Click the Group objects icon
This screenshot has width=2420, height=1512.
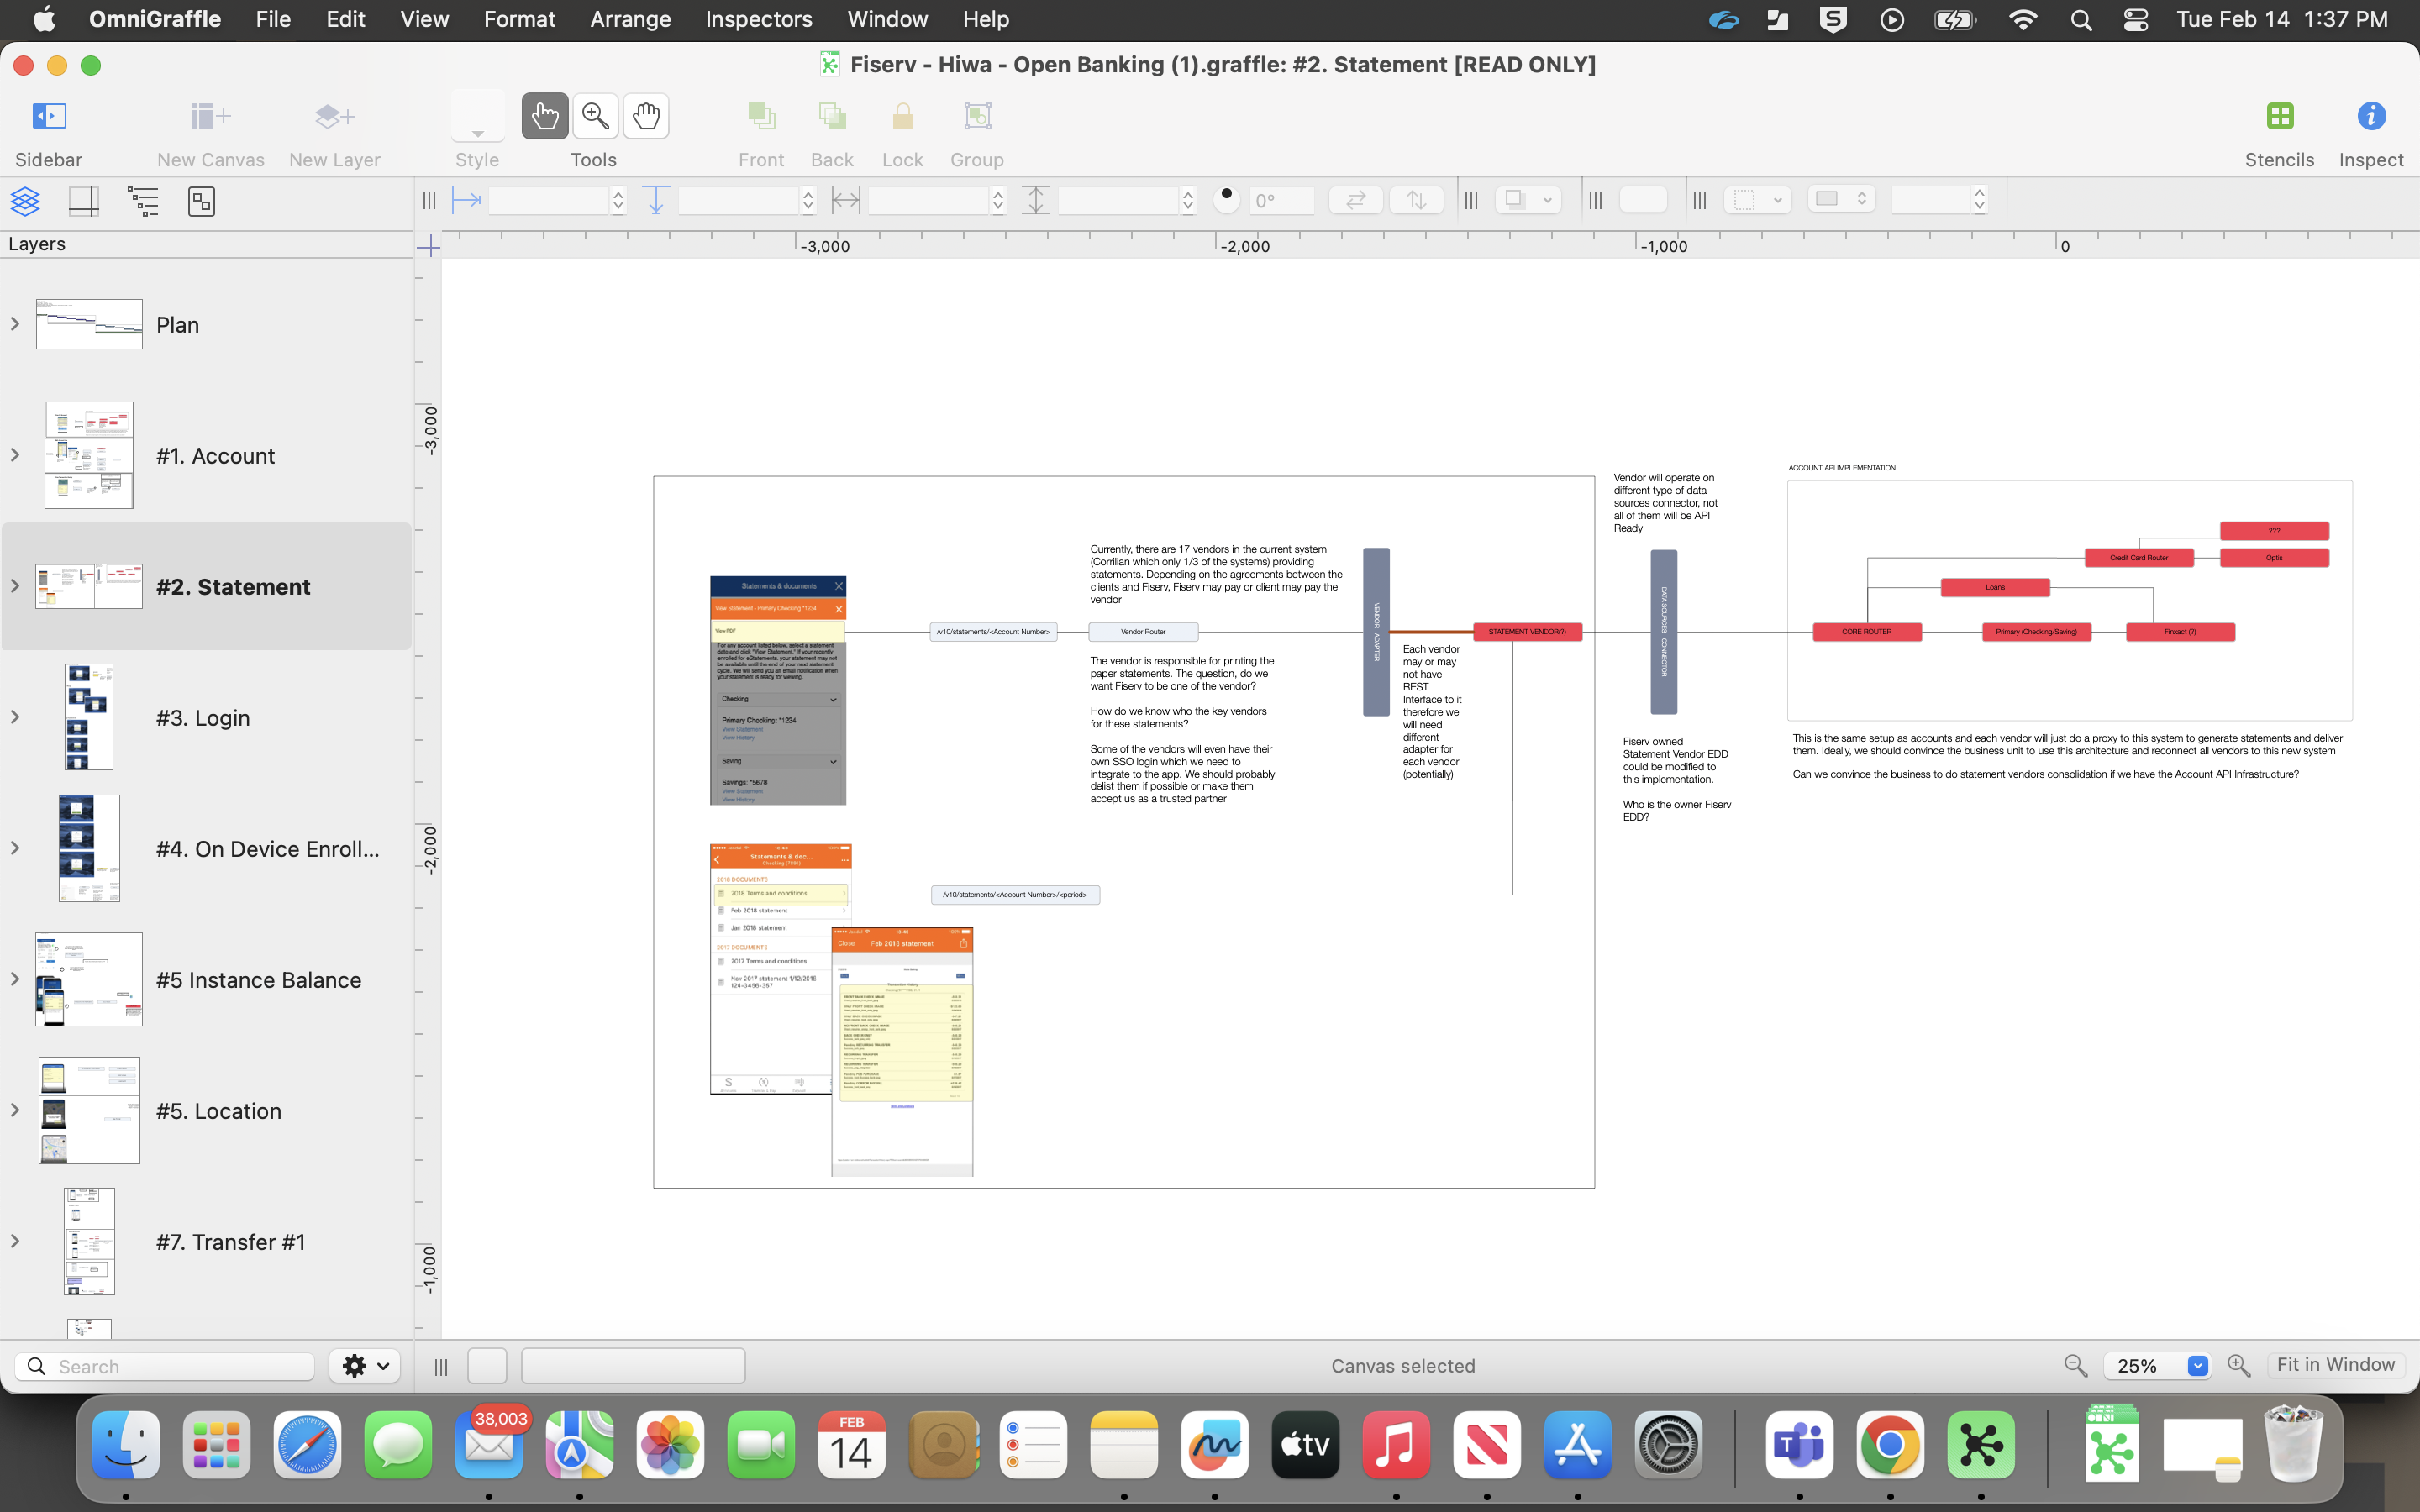tap(977, 115)
